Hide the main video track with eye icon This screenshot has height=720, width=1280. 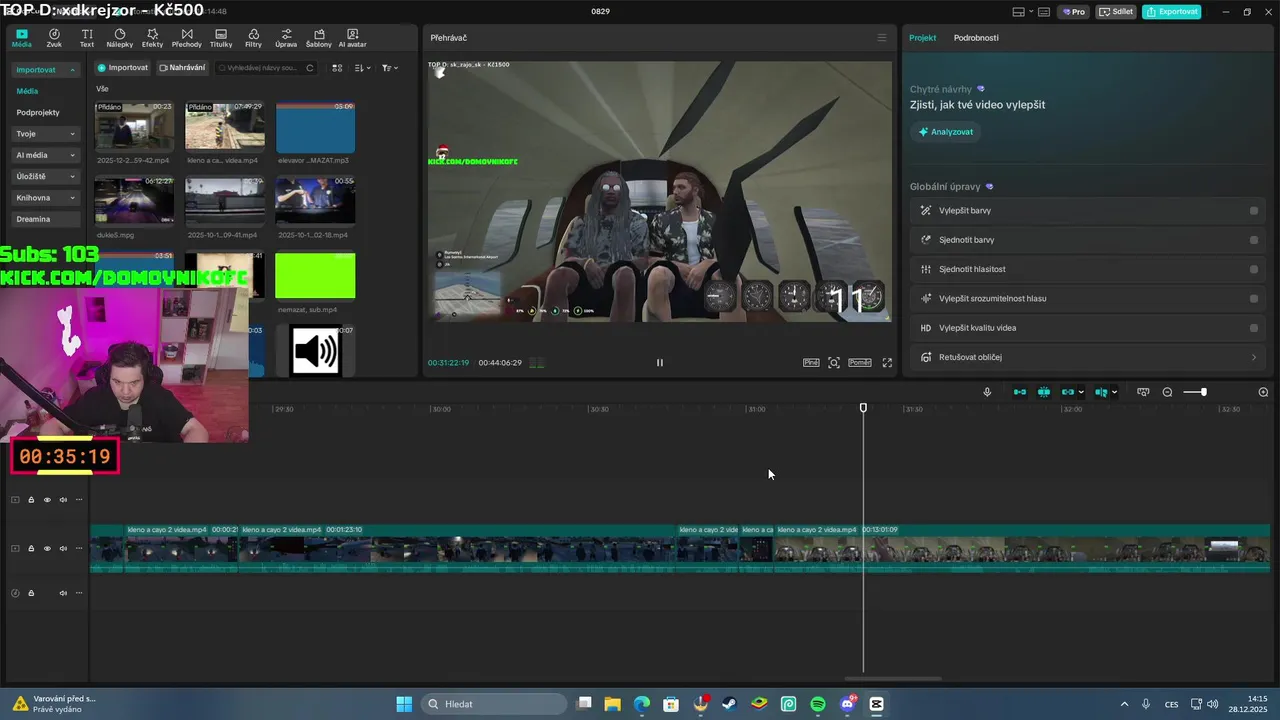pyautogui.click(x=47, y=549)
